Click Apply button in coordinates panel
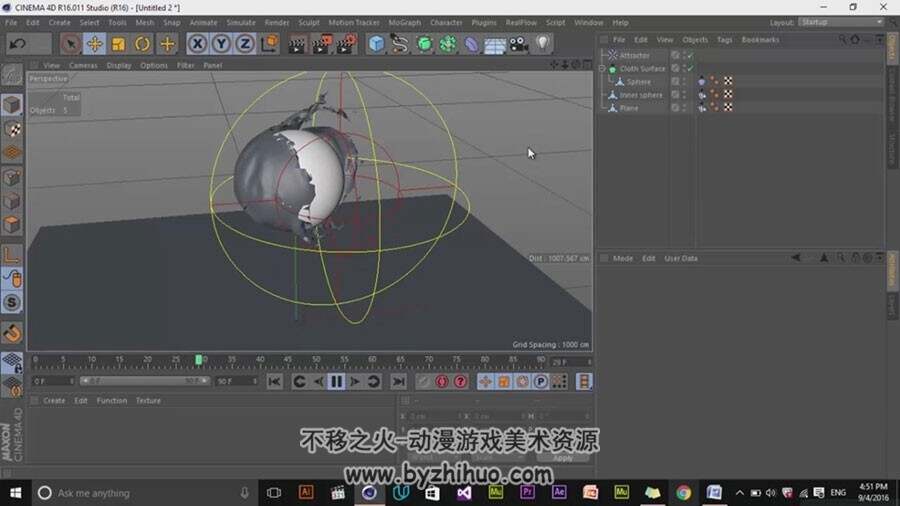 563,458
